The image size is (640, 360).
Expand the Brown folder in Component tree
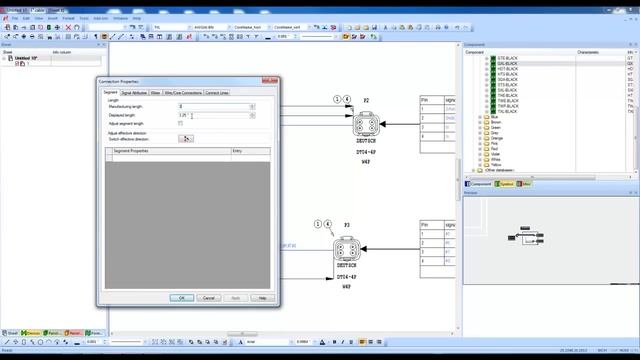pos(480,122)
